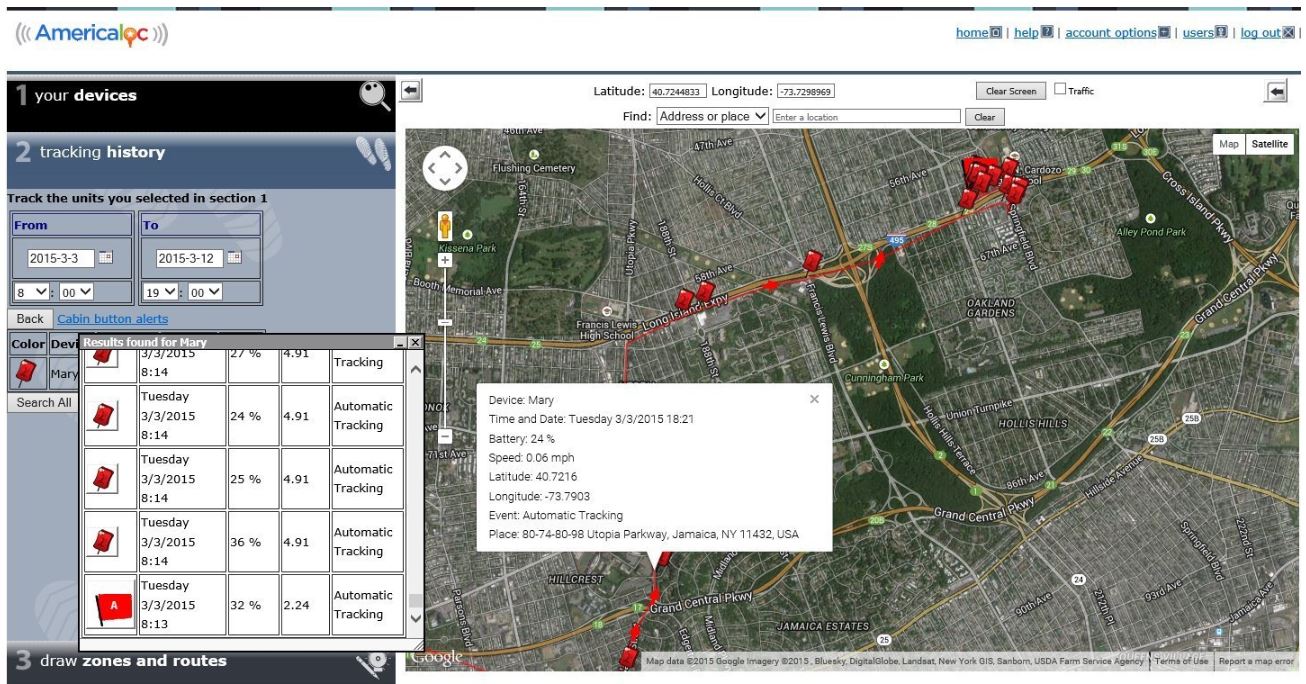Collapse the left panel with arrow icon

409,92
